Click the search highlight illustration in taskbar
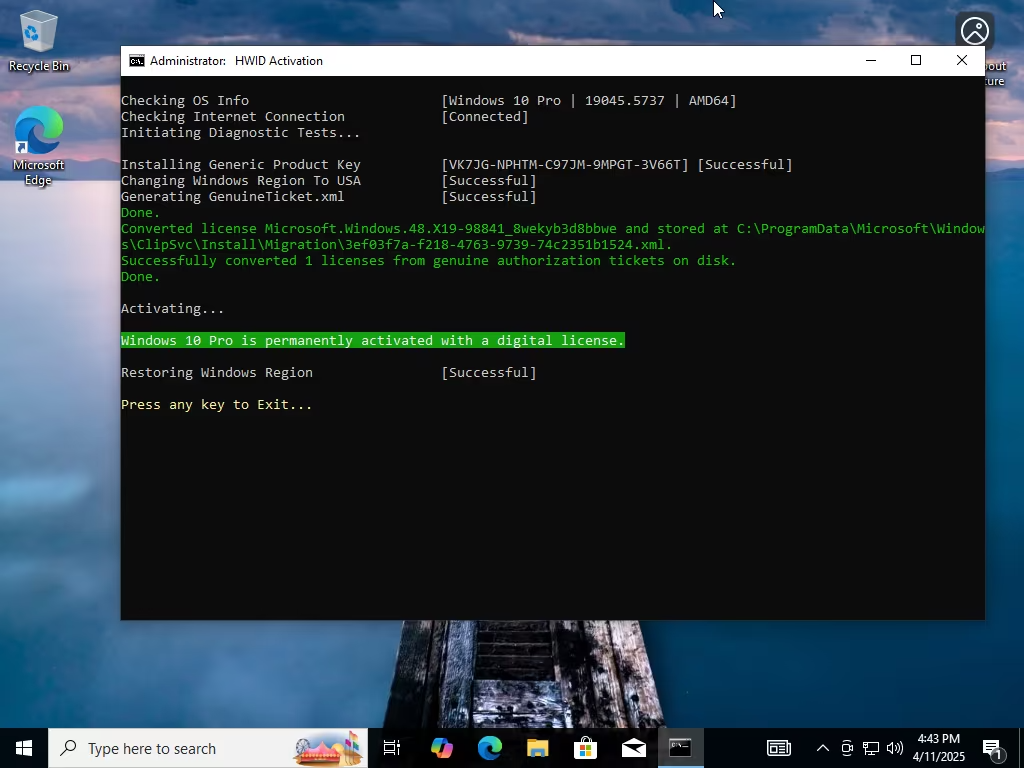Image resolution: width=1024 pixels, height=768 pixels. 328,748
